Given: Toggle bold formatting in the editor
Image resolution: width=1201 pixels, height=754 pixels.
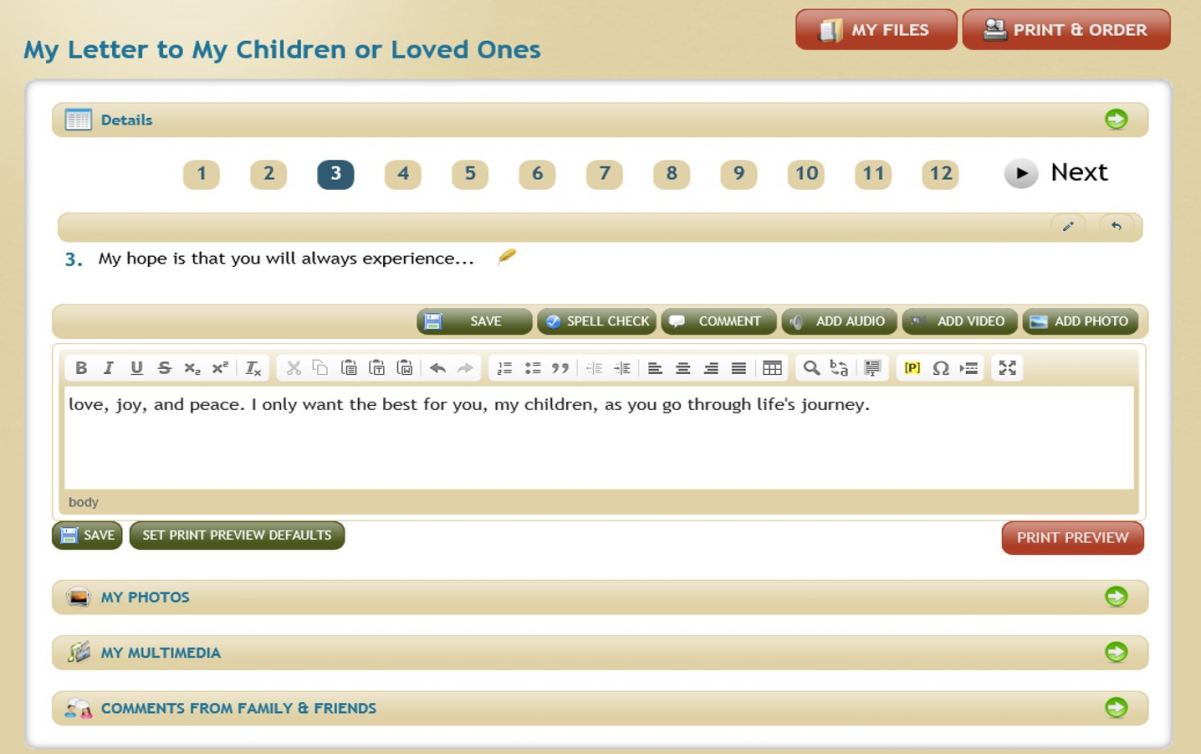Looking at the screenshot, I should 81,368.
